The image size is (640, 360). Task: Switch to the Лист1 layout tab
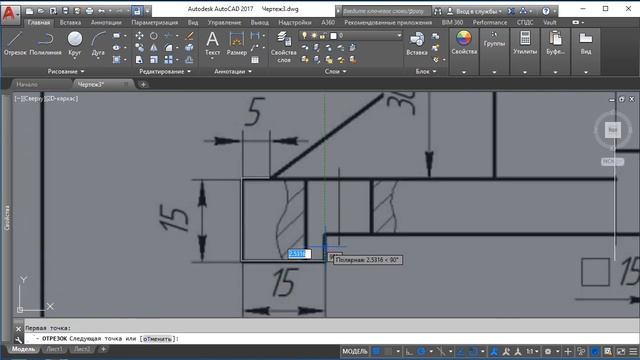click(x=54, y=349)
